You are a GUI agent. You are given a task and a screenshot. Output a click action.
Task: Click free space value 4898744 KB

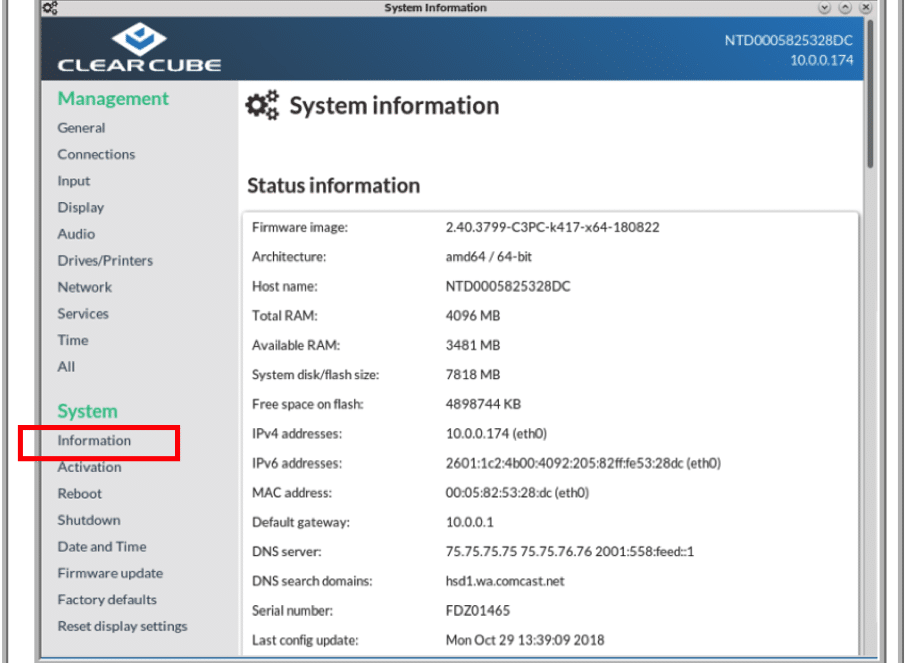pos(483,404)
